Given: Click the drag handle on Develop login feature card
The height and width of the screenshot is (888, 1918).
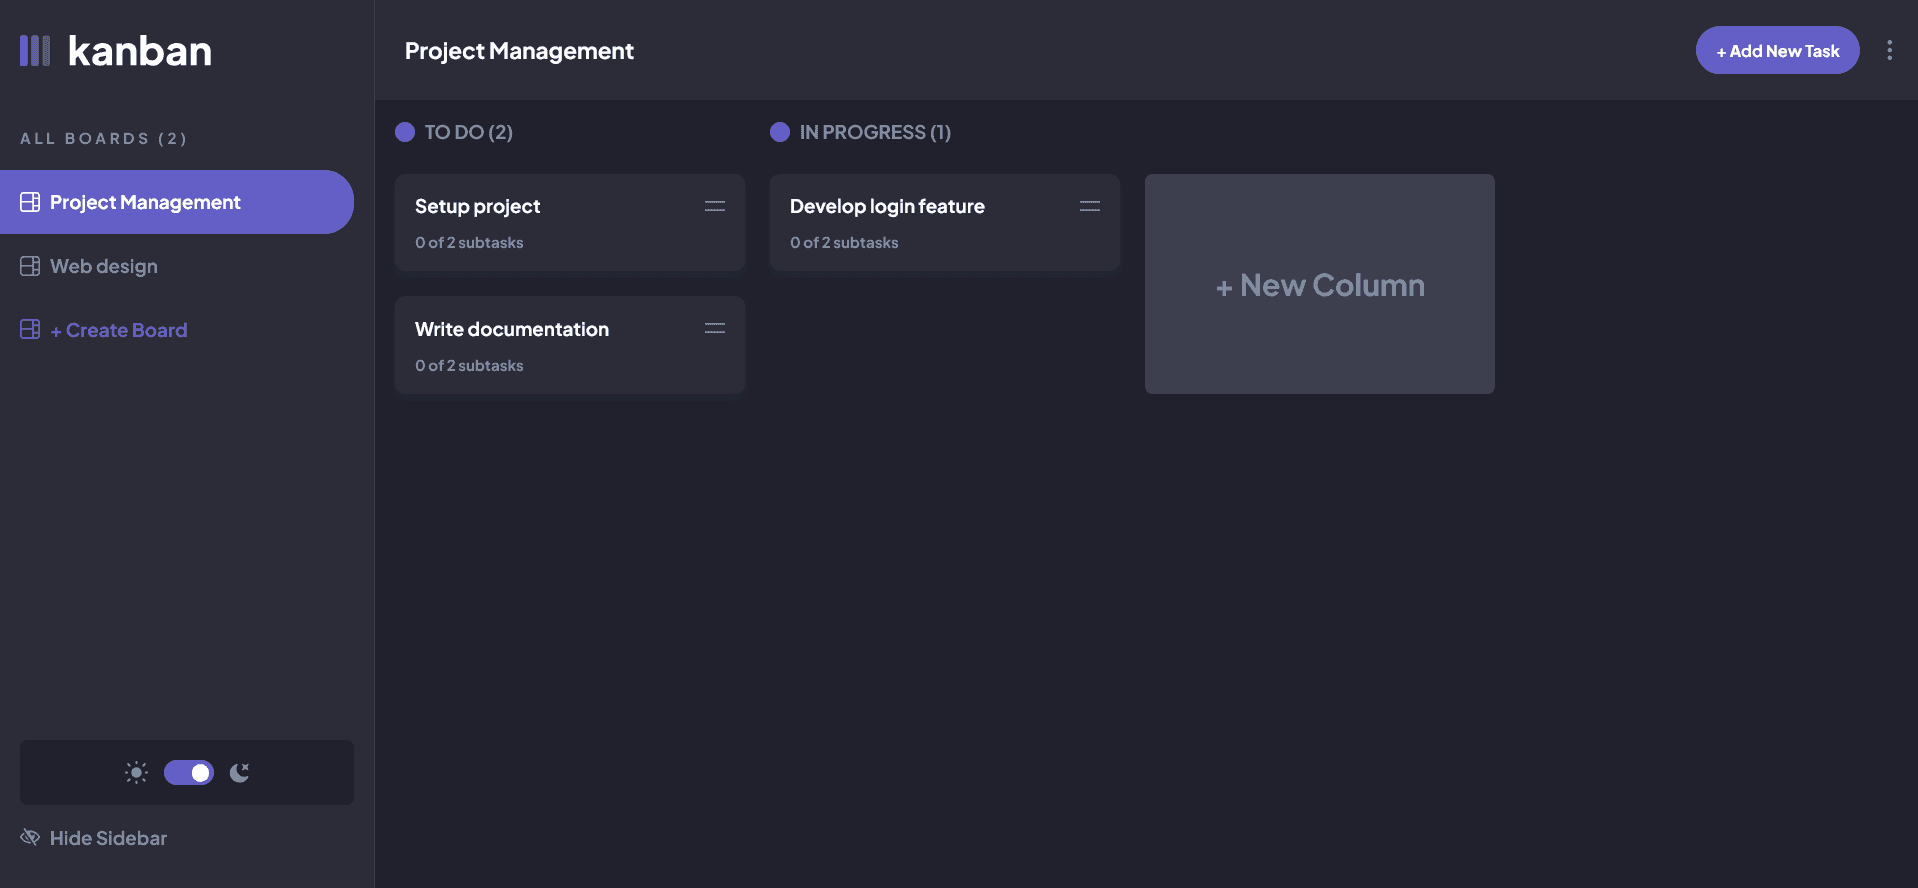Looking at the screenshot, I should (x=1090, y=206).
